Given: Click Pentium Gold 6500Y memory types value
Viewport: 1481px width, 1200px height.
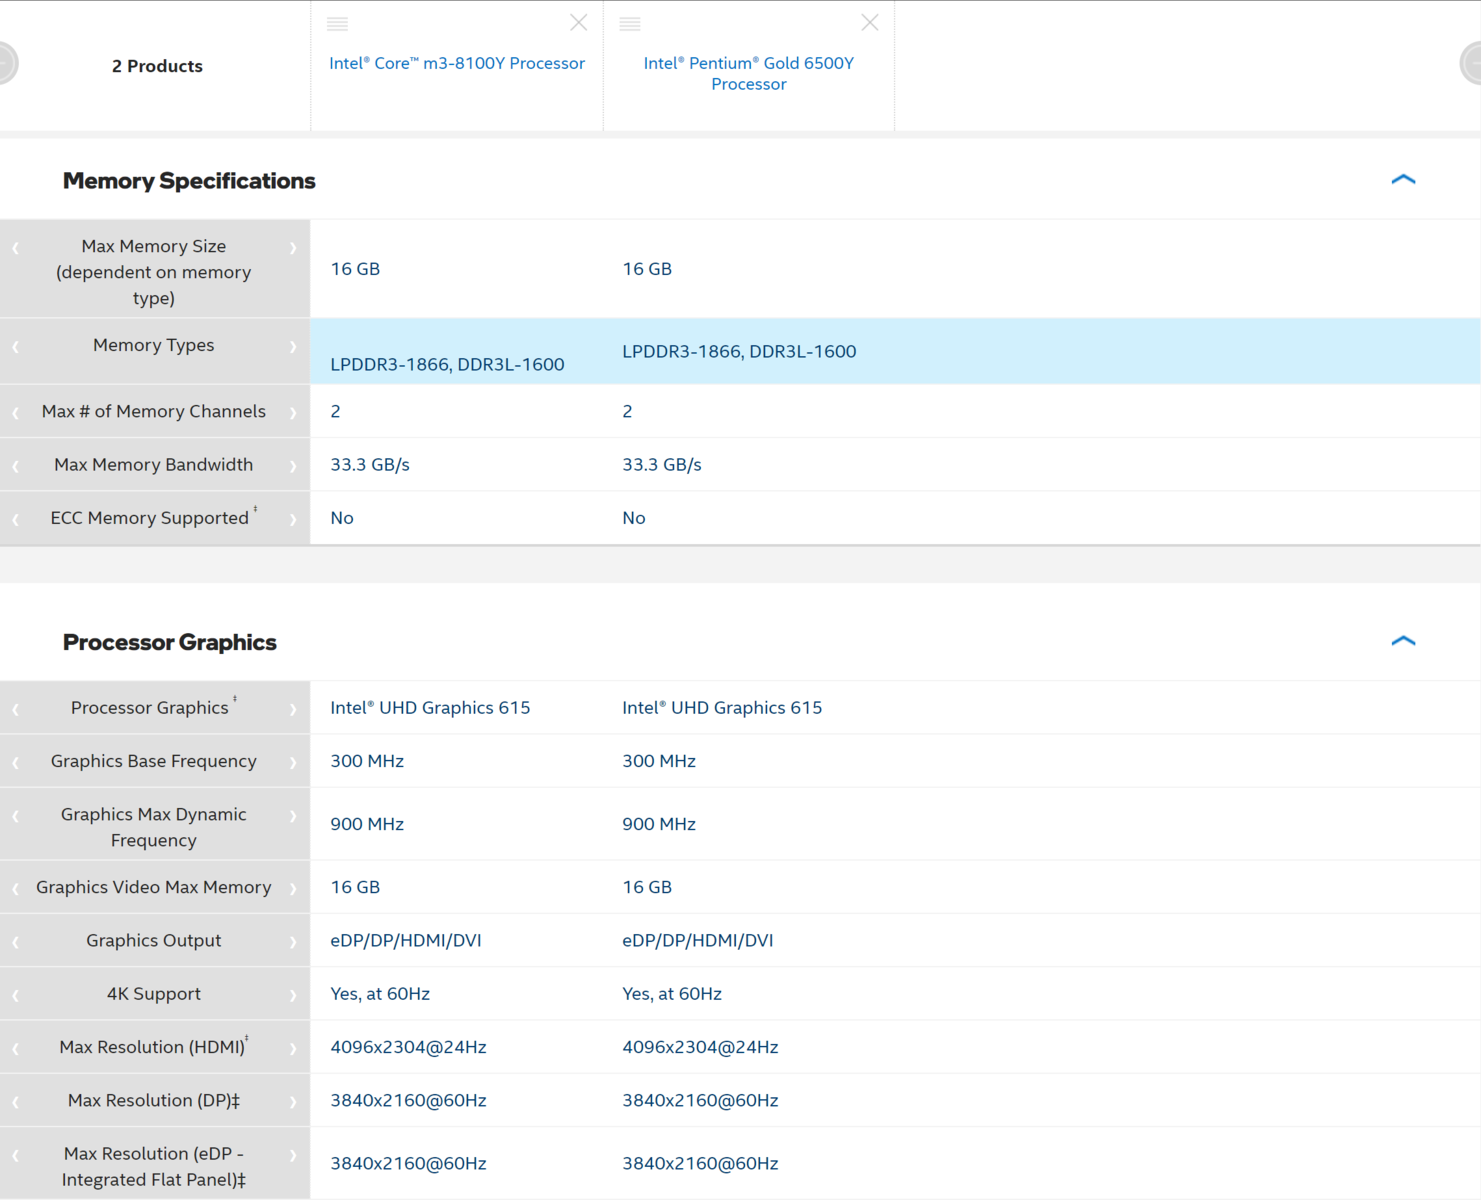Looking at the screenshot, I should pyautogui.click(x=739, y=351).
